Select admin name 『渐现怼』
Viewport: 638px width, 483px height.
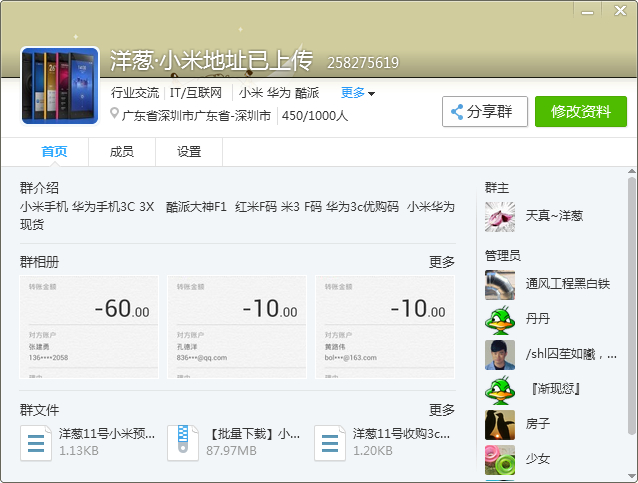(x=555, y=389)
